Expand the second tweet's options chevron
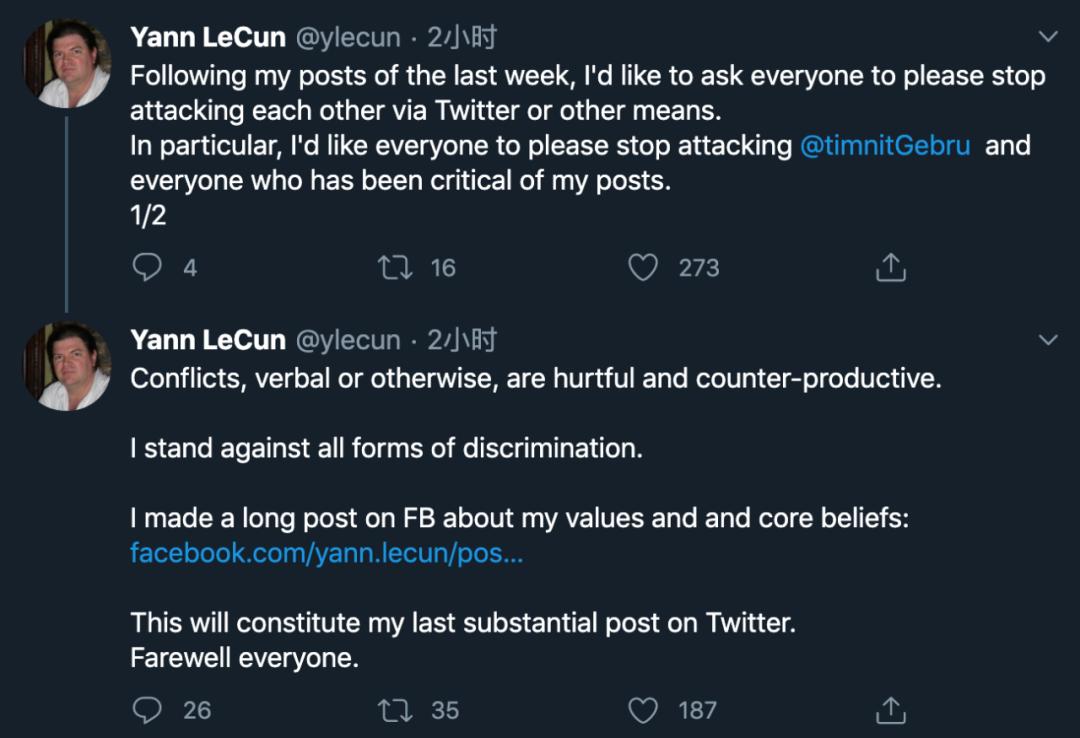This screenshot has width=1080, height=738. pos(1048,340)
